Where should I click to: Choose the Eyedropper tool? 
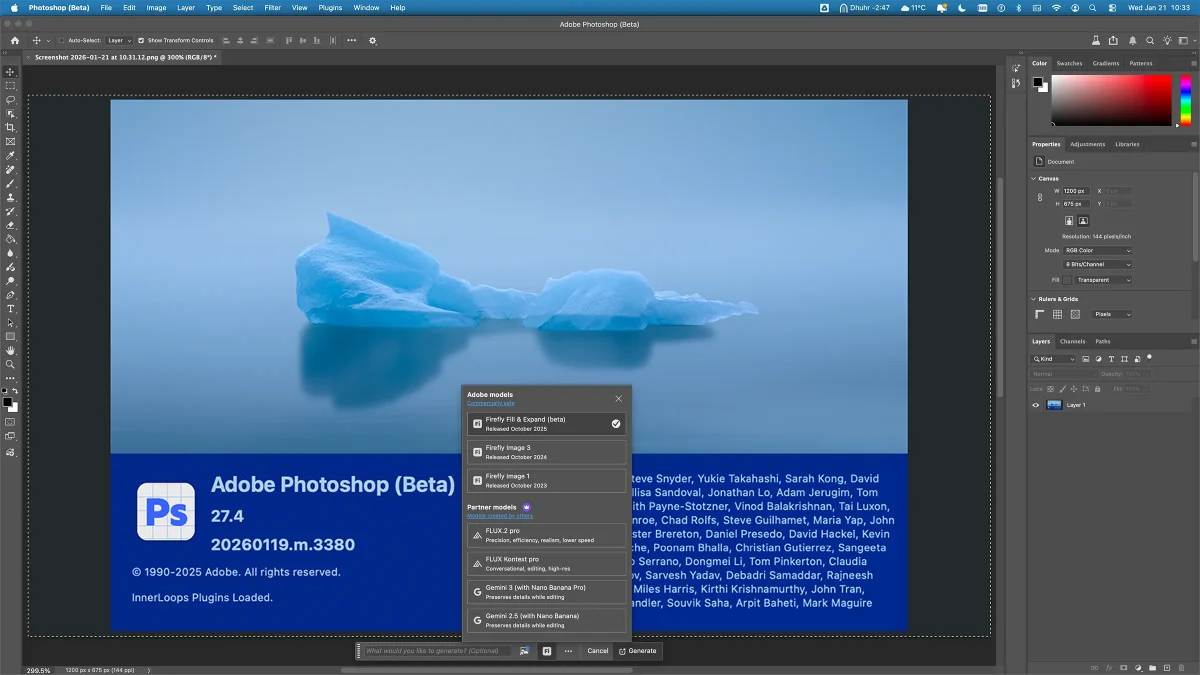(x=11, y=156)
